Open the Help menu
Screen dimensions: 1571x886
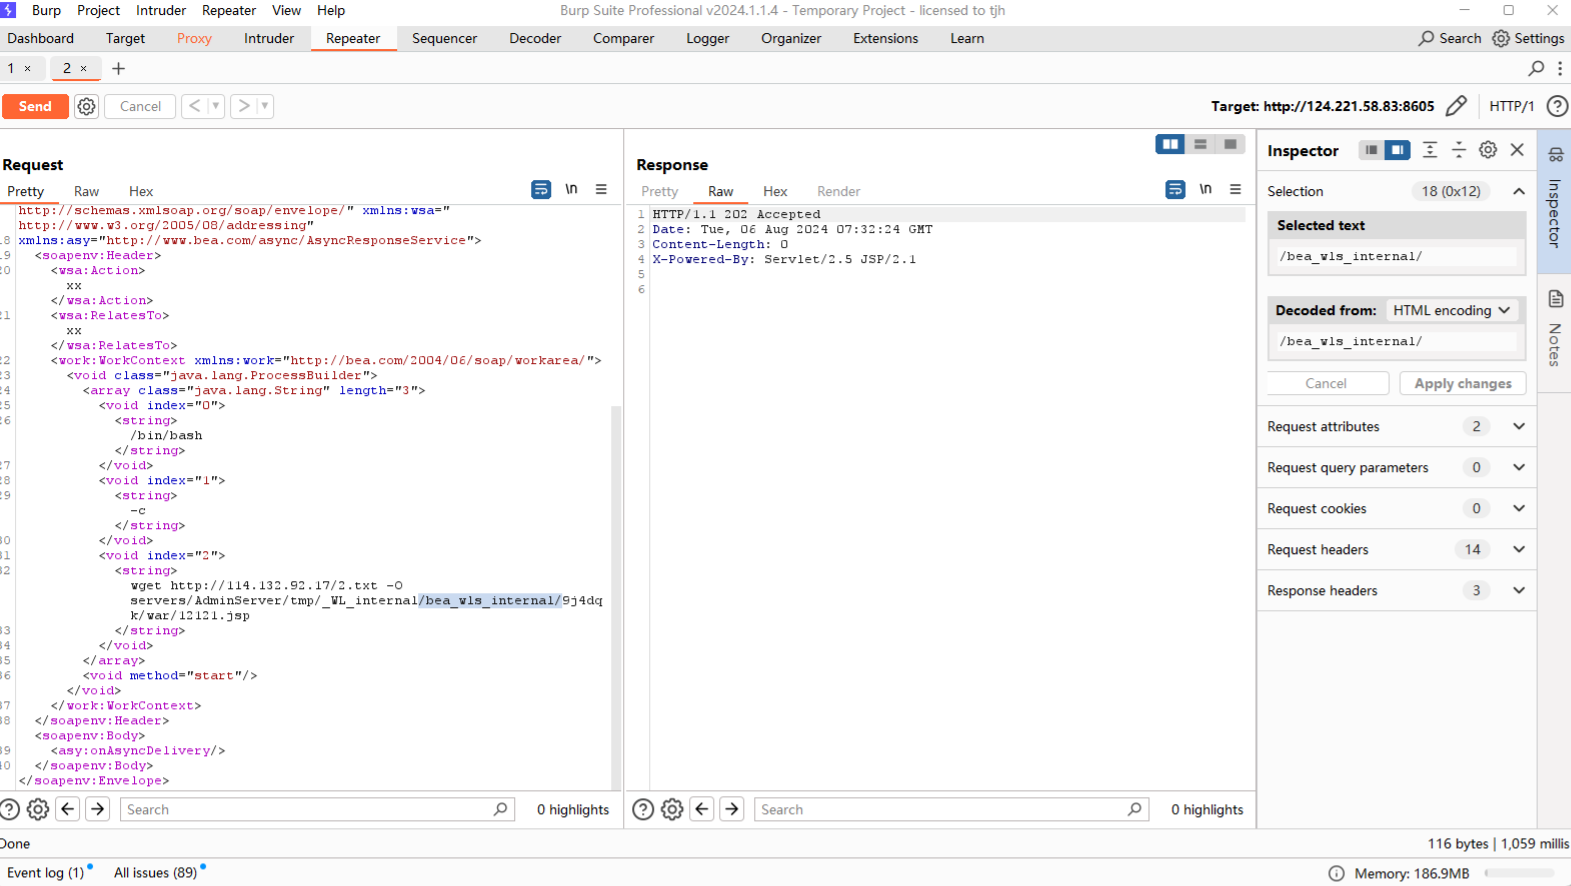pyautogui.click(x=331, y=10)
